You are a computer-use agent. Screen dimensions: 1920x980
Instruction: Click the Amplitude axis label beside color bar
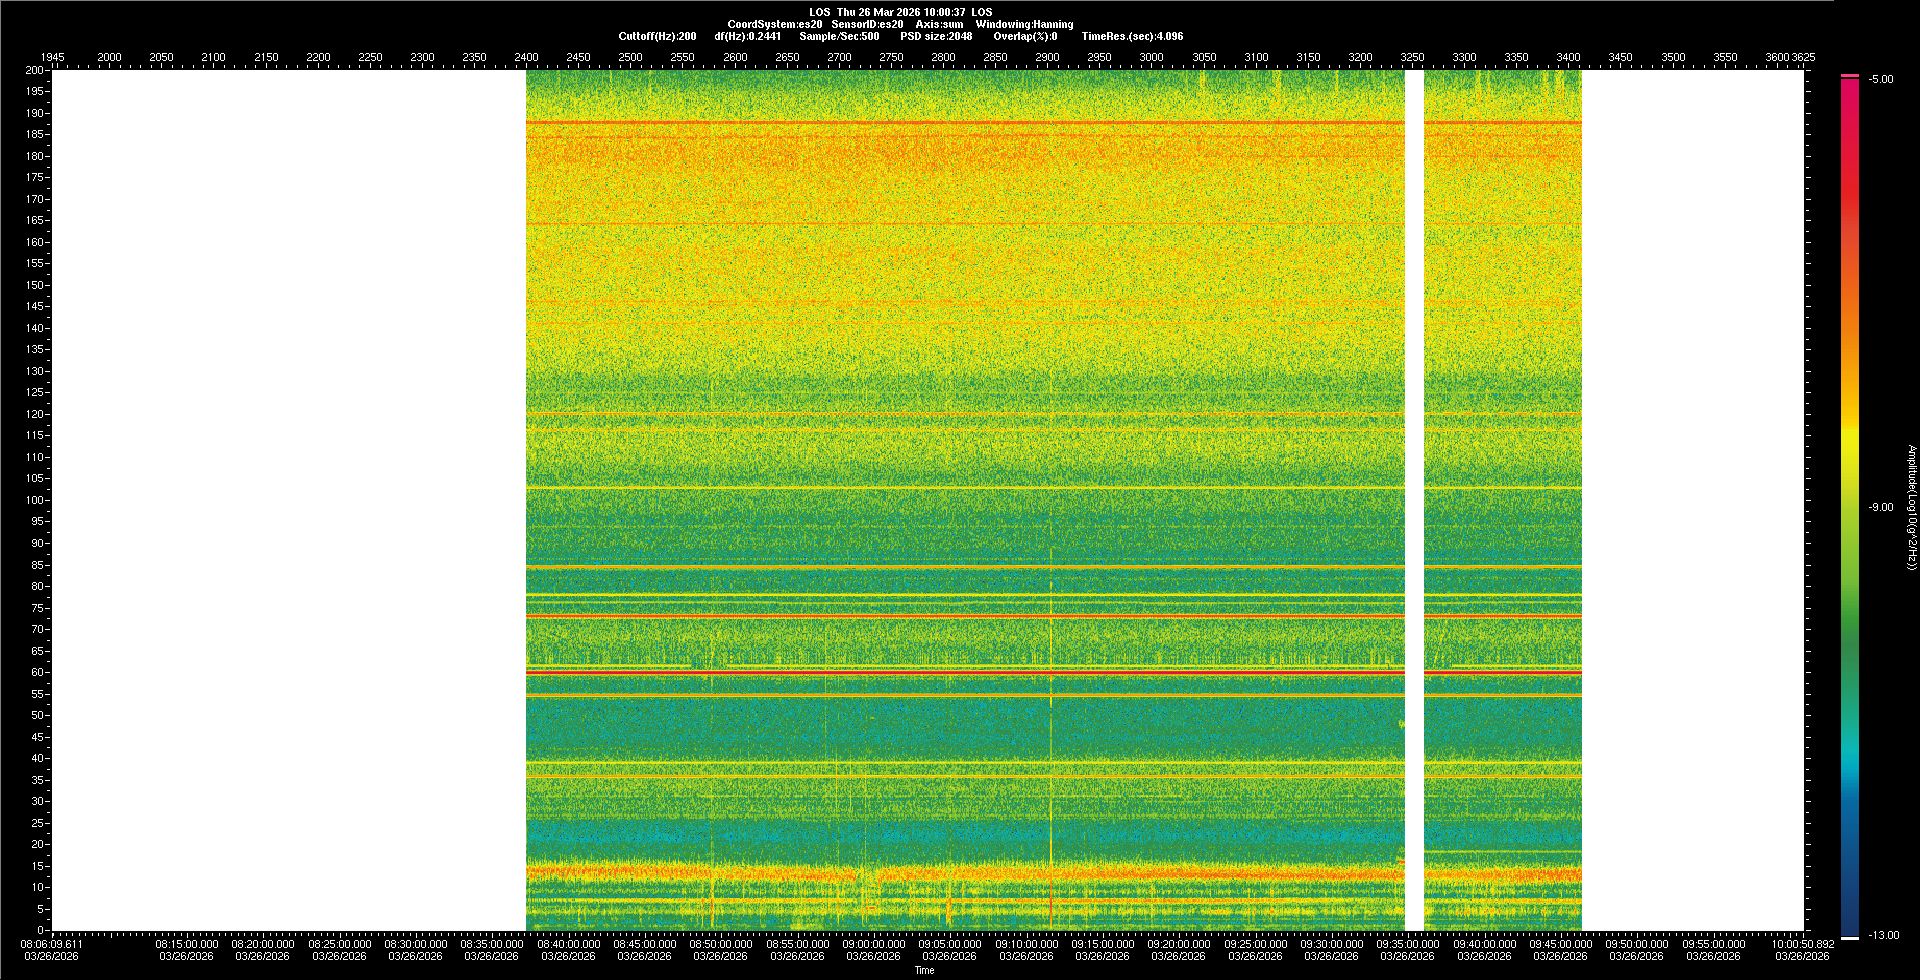point(1911,507)
